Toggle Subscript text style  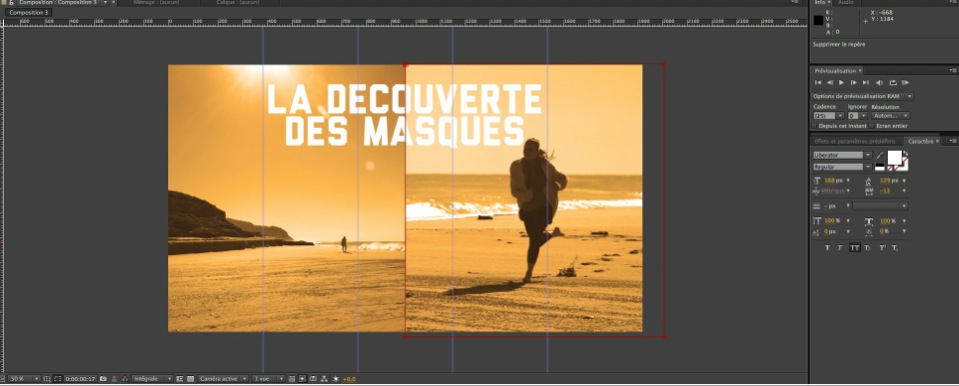[894, 248]
